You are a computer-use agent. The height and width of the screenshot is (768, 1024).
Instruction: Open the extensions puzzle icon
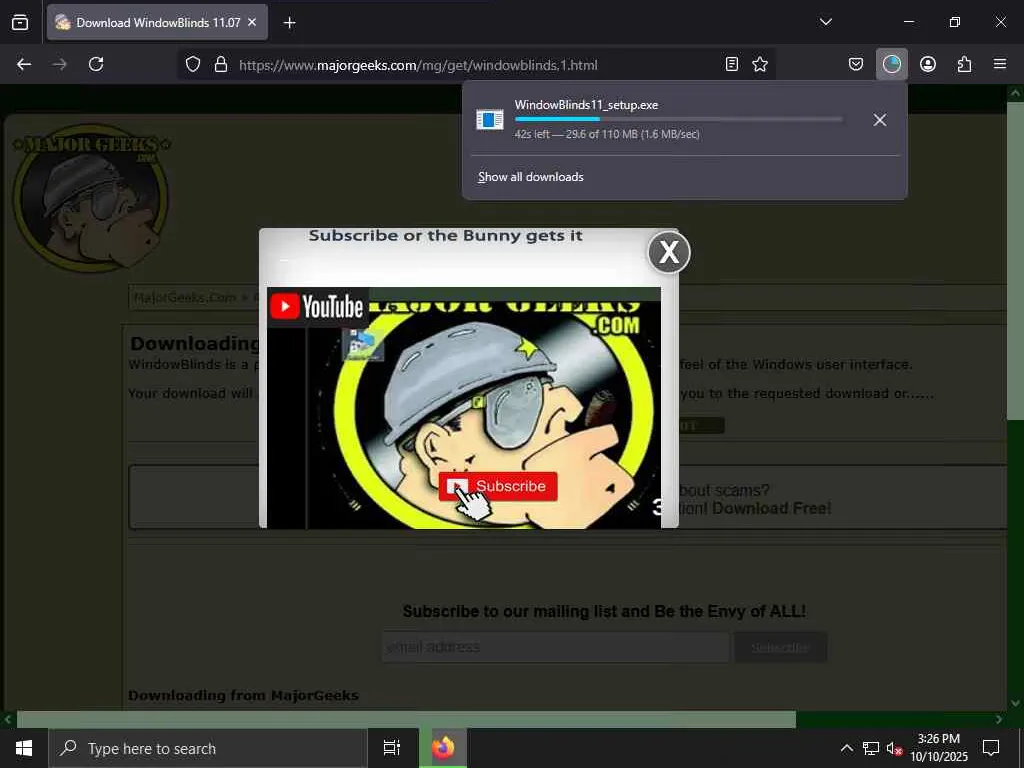964,64
